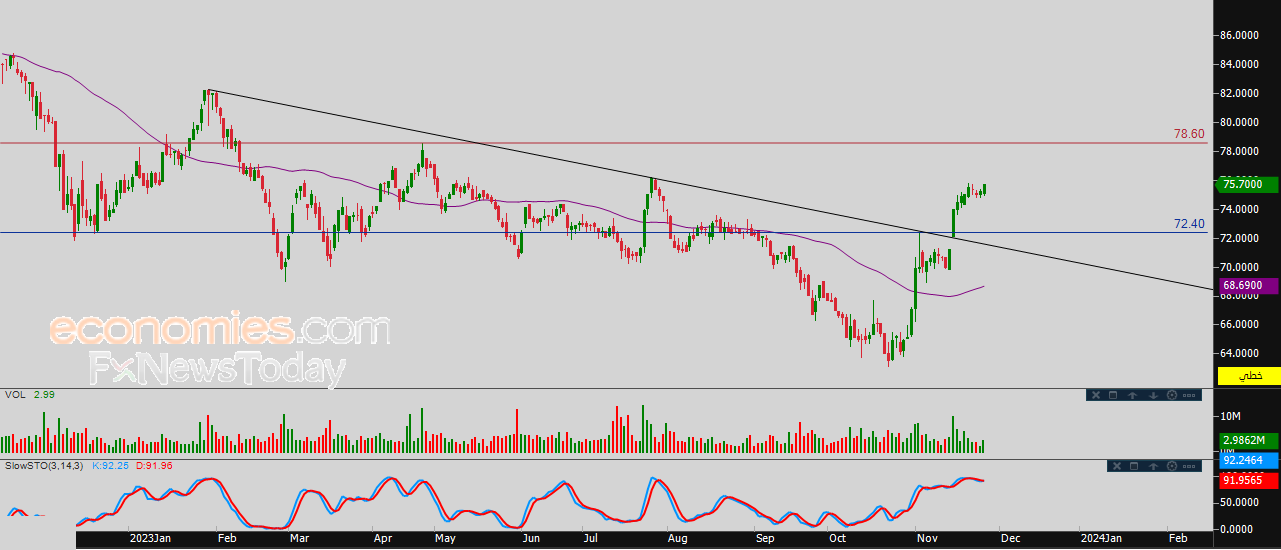Maximize the SlowSTO indicator panel
This screenshot has width=1281, height=550.
pos(1134,466)
